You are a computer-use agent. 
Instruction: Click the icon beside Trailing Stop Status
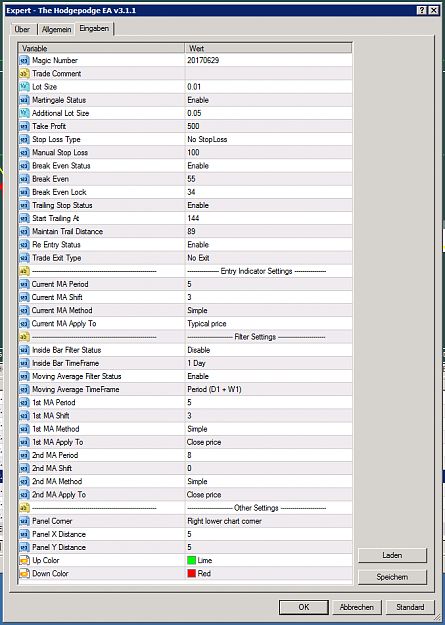pos(24,205)
